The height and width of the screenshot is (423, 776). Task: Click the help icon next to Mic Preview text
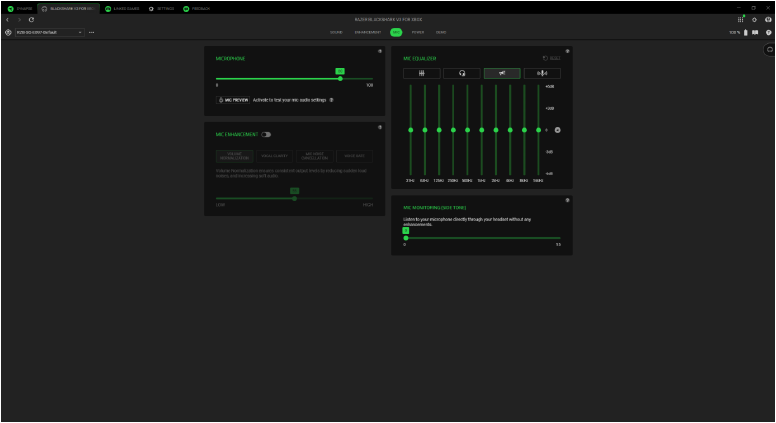(x=332, y=100)
